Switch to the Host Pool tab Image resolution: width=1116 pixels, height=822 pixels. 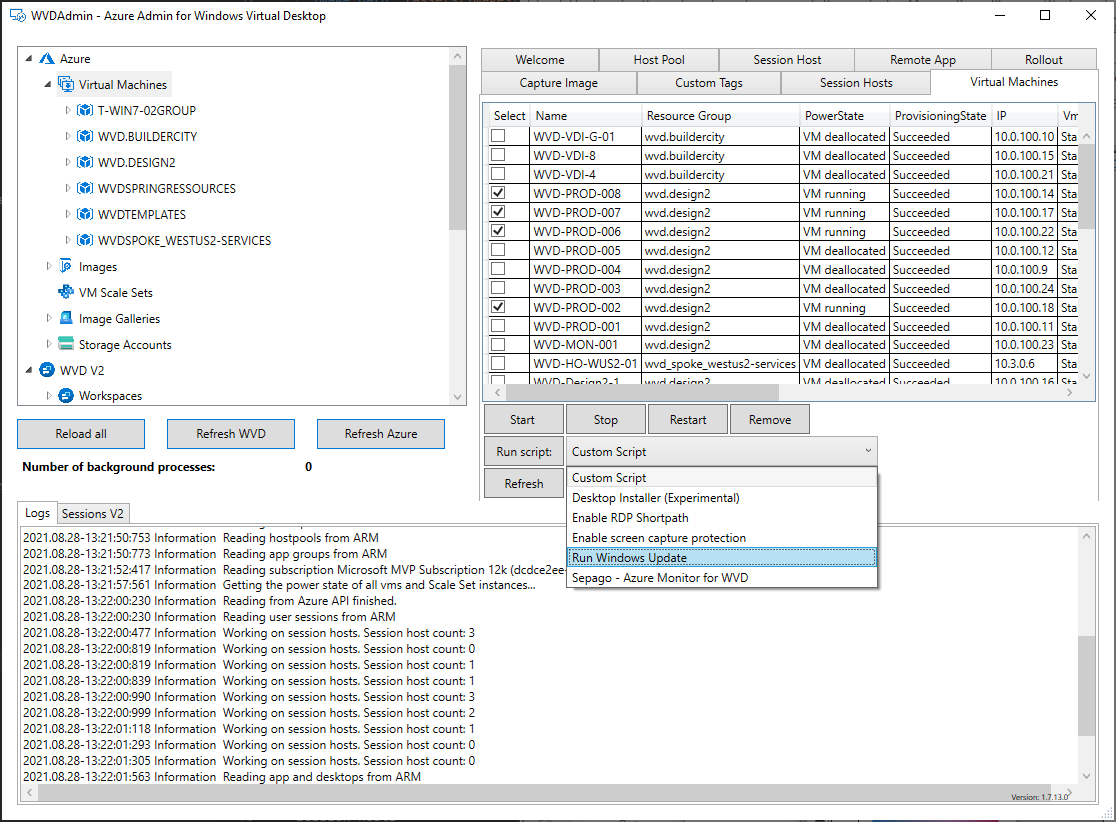pyautogui.click(x=659, y=60)
